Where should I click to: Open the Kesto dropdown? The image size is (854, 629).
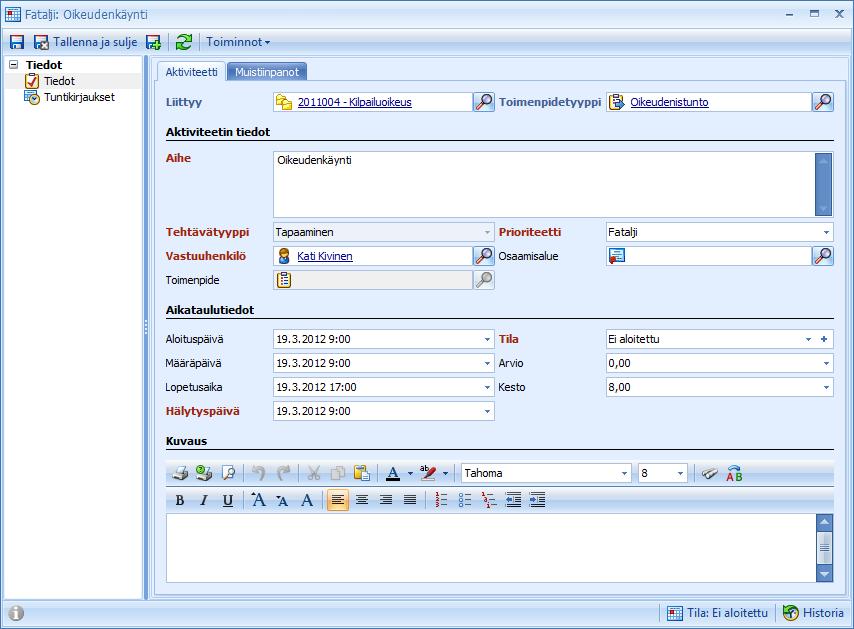(x=826, y=387)
